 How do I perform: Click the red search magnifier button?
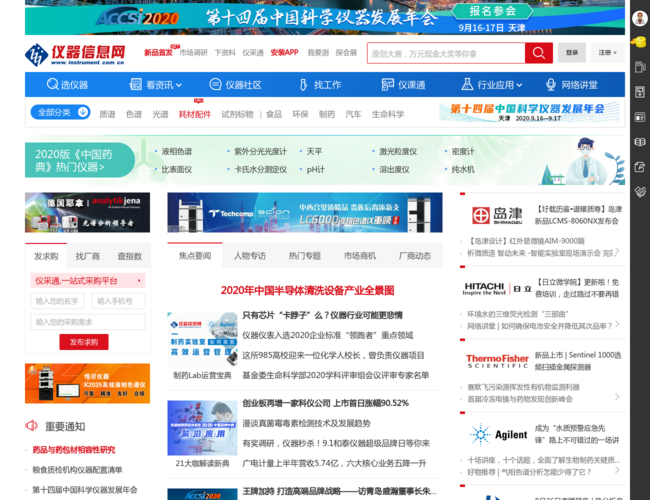[x=538, y=53]
